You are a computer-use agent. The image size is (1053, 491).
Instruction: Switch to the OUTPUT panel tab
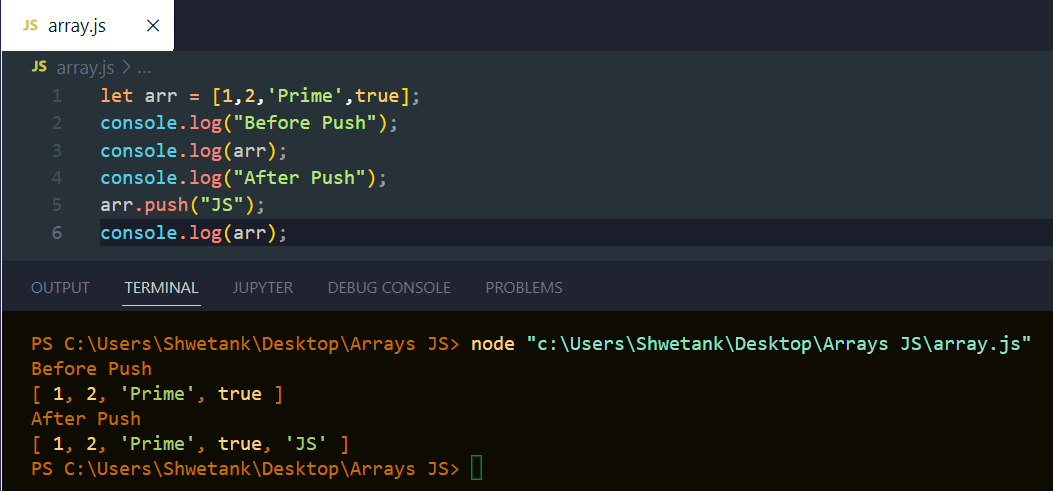pos(60,287)
